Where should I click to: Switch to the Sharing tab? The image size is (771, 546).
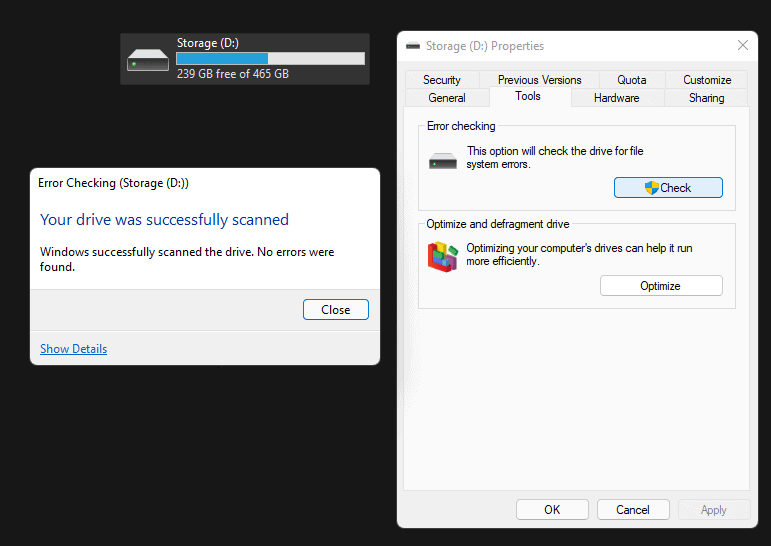pos(707,98)
